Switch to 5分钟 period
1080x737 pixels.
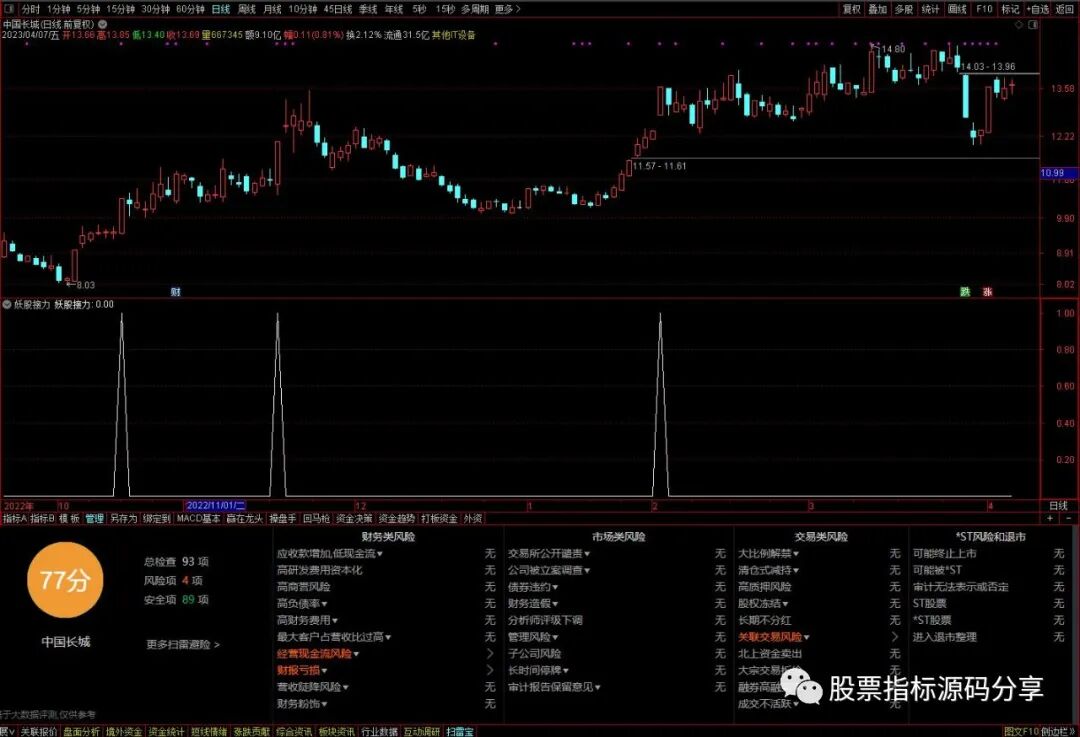[87, 9]
